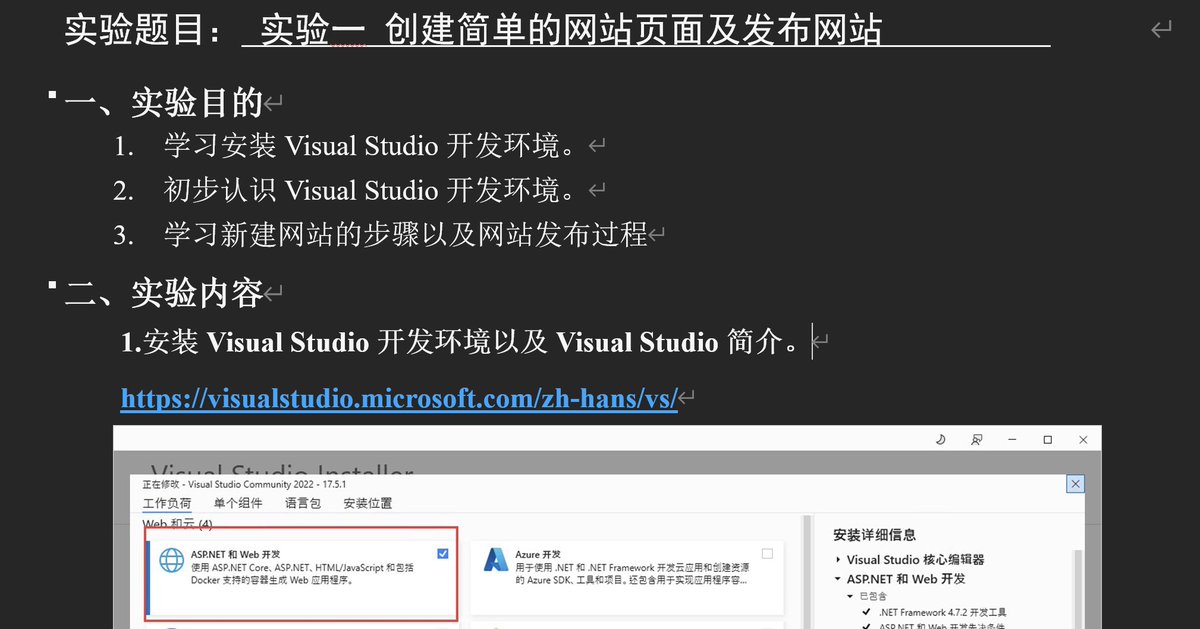Click the line 1.安装 Visual Studio 开发环境以及简介
Image resolution: width=1200 pixels, height=629 pixels.
pos(460,343)
